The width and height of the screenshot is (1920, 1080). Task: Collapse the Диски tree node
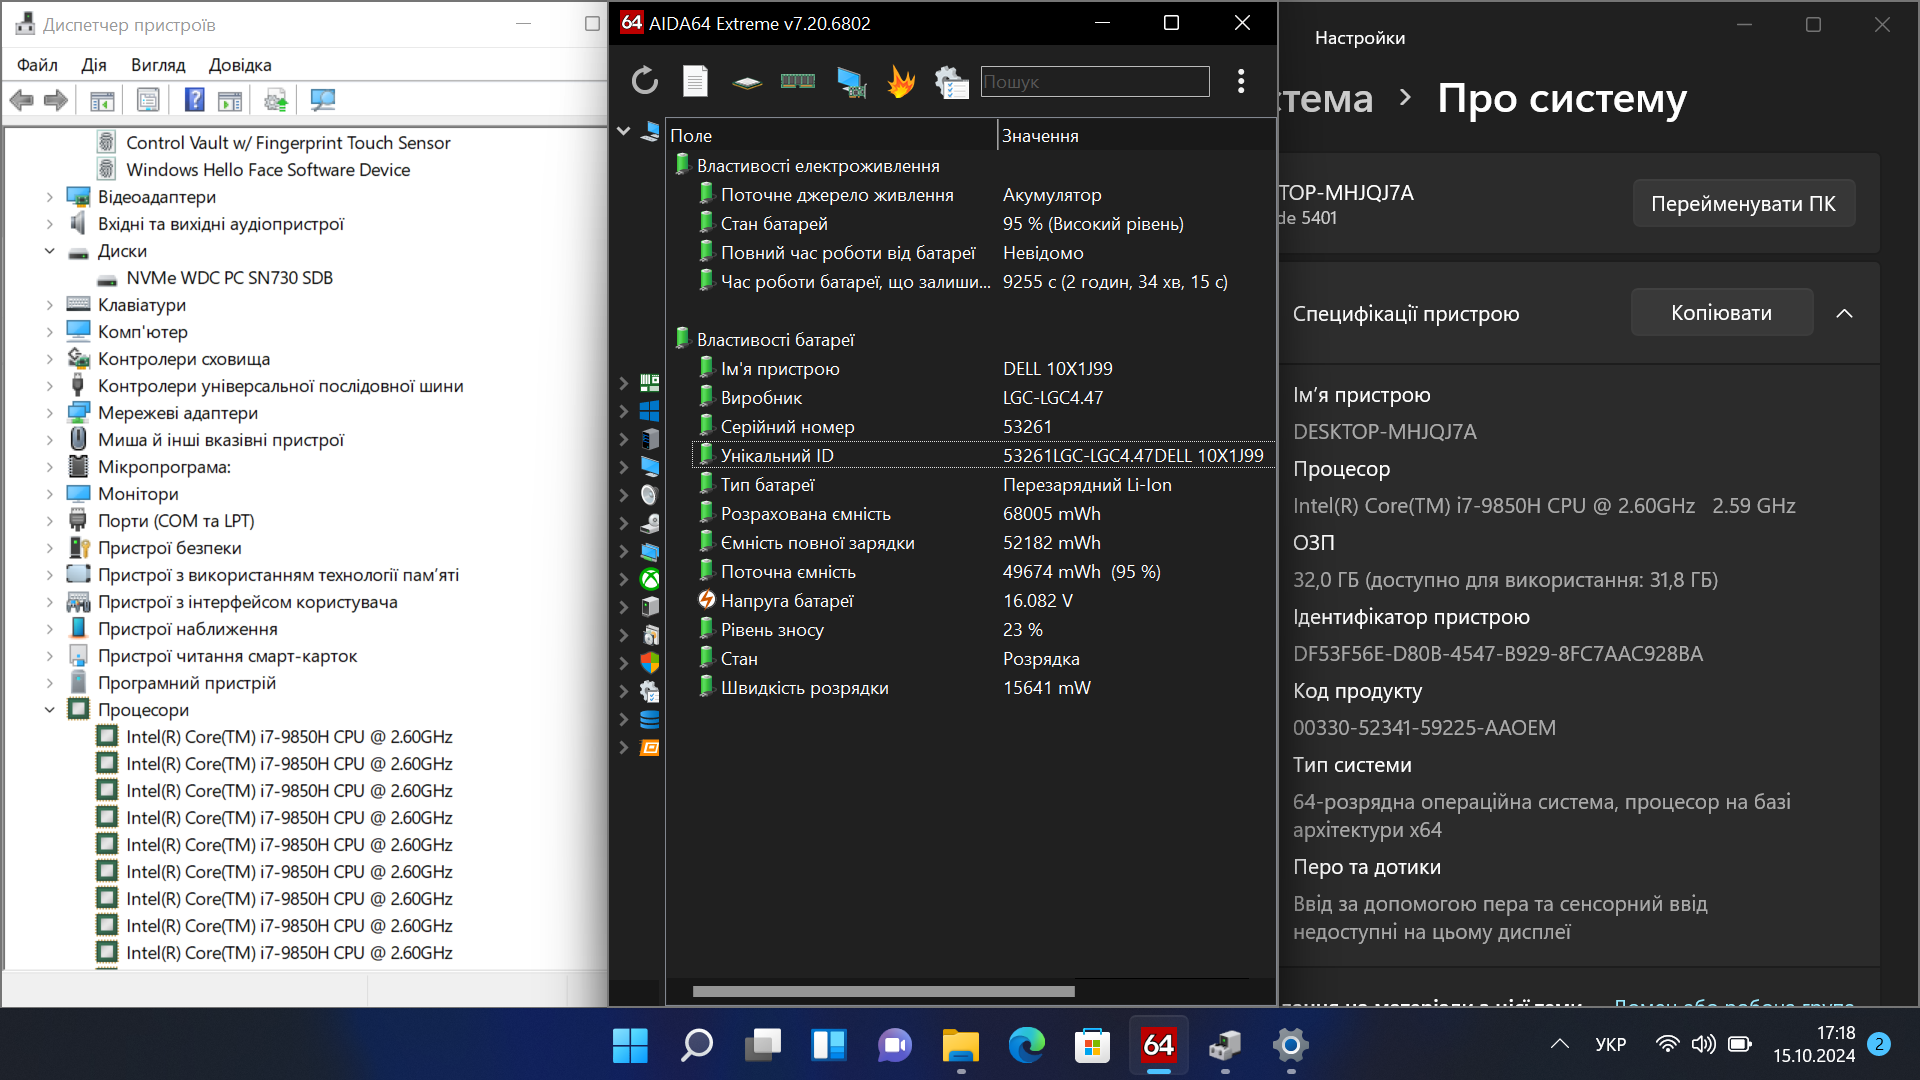click(x=50, y=251)
